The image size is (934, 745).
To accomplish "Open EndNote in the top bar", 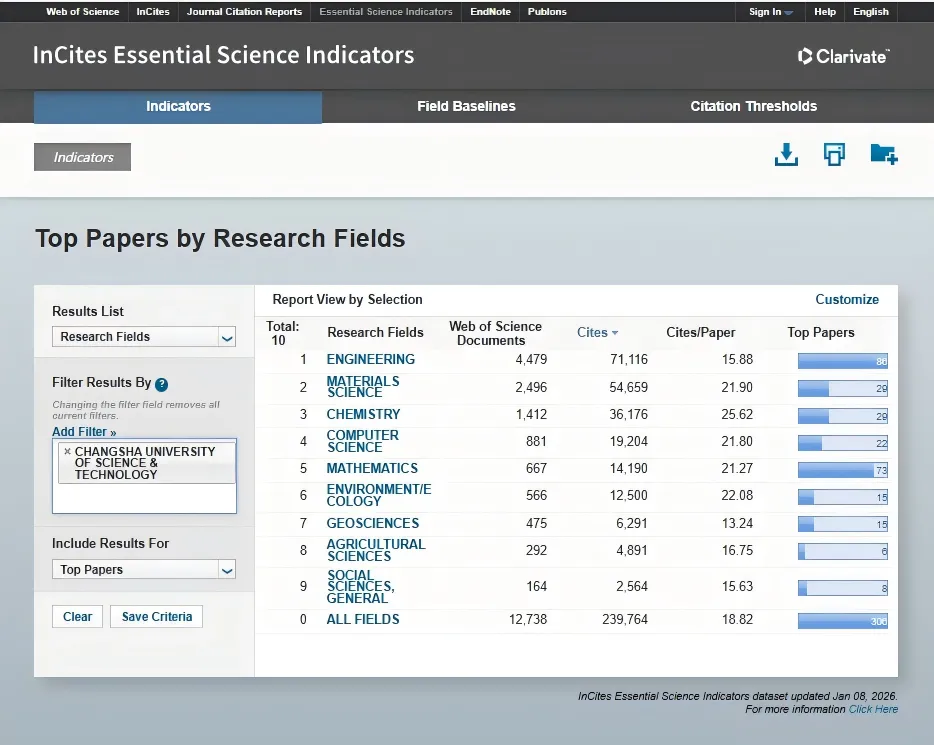I will tap(490, 12).
